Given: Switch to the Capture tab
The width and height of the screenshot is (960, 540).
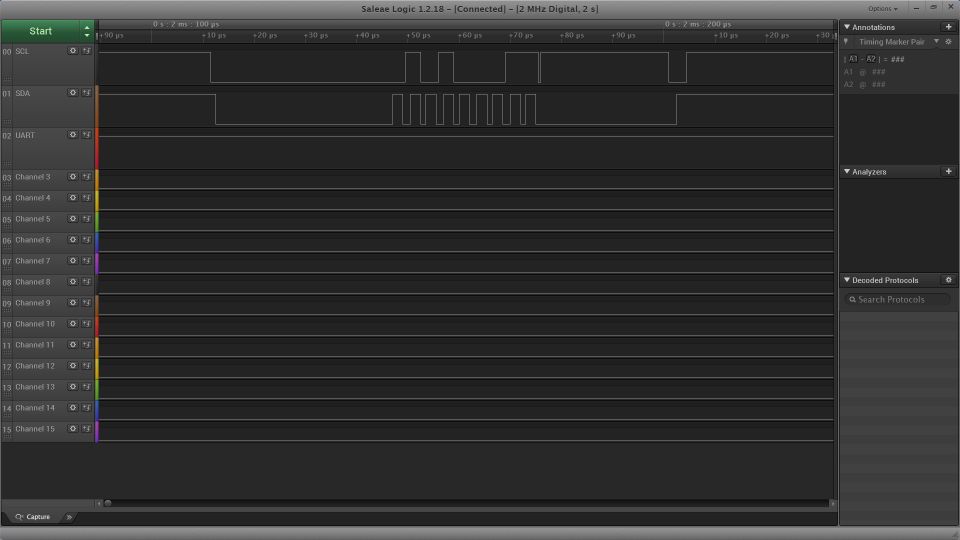Looking at the screenshot, I should pos(33,517).
